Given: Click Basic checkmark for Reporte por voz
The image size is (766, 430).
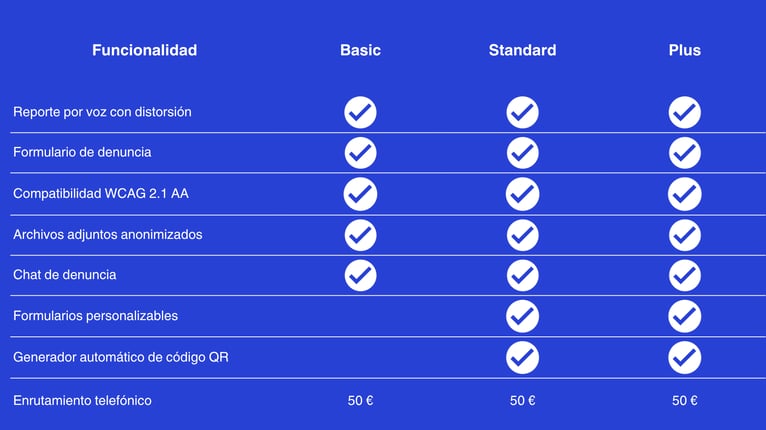Looking at the screenshot, I should pyautogui.click(x=360, y=112).
